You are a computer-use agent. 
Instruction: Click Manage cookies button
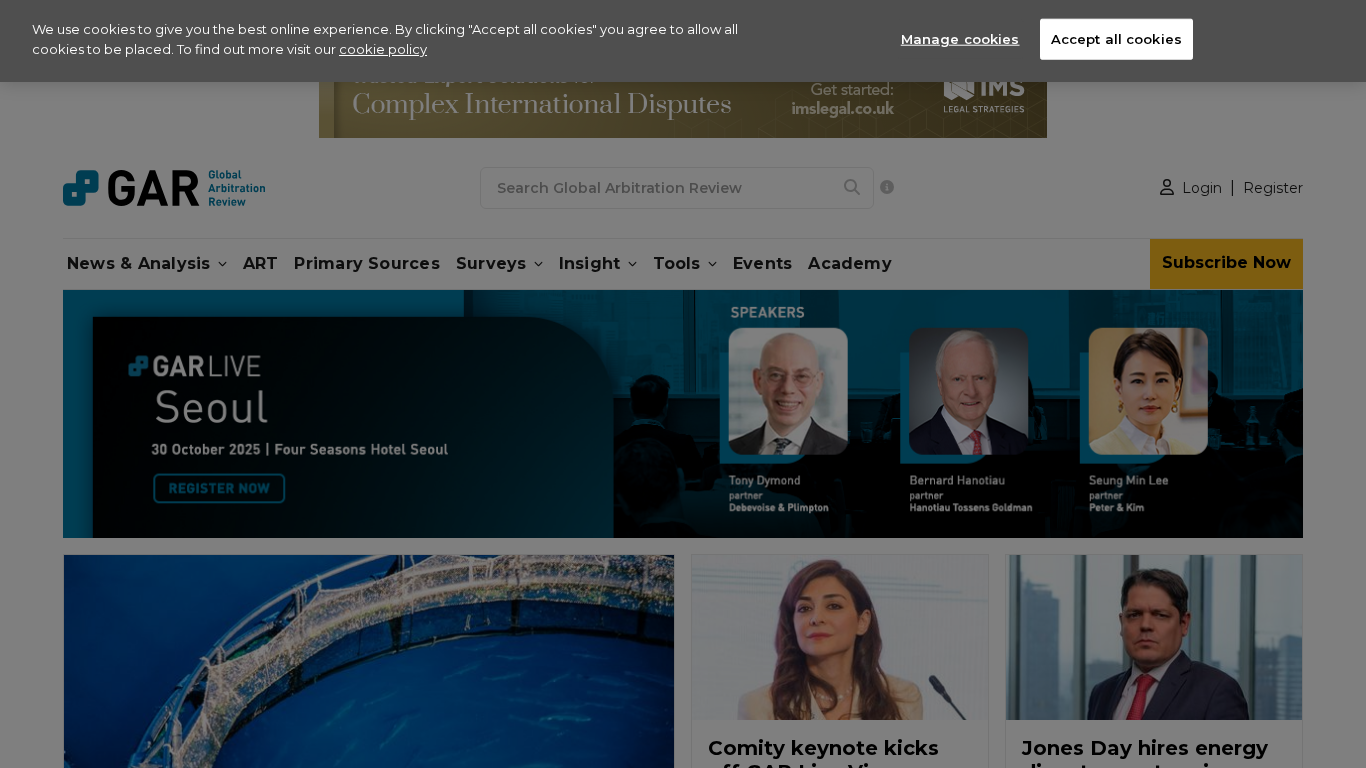(x=960, y=39)
